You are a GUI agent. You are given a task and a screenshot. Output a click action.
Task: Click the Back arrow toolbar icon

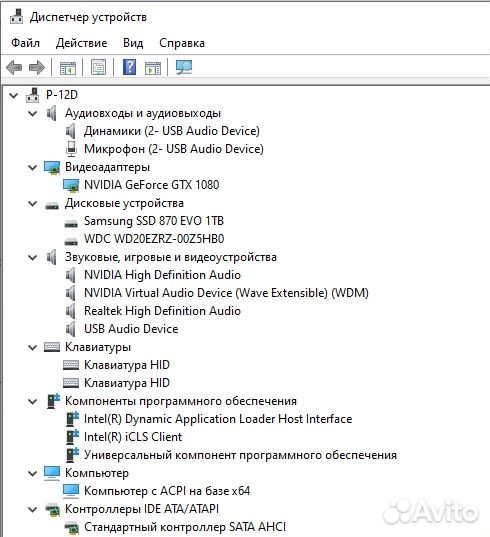click(14, 67)
